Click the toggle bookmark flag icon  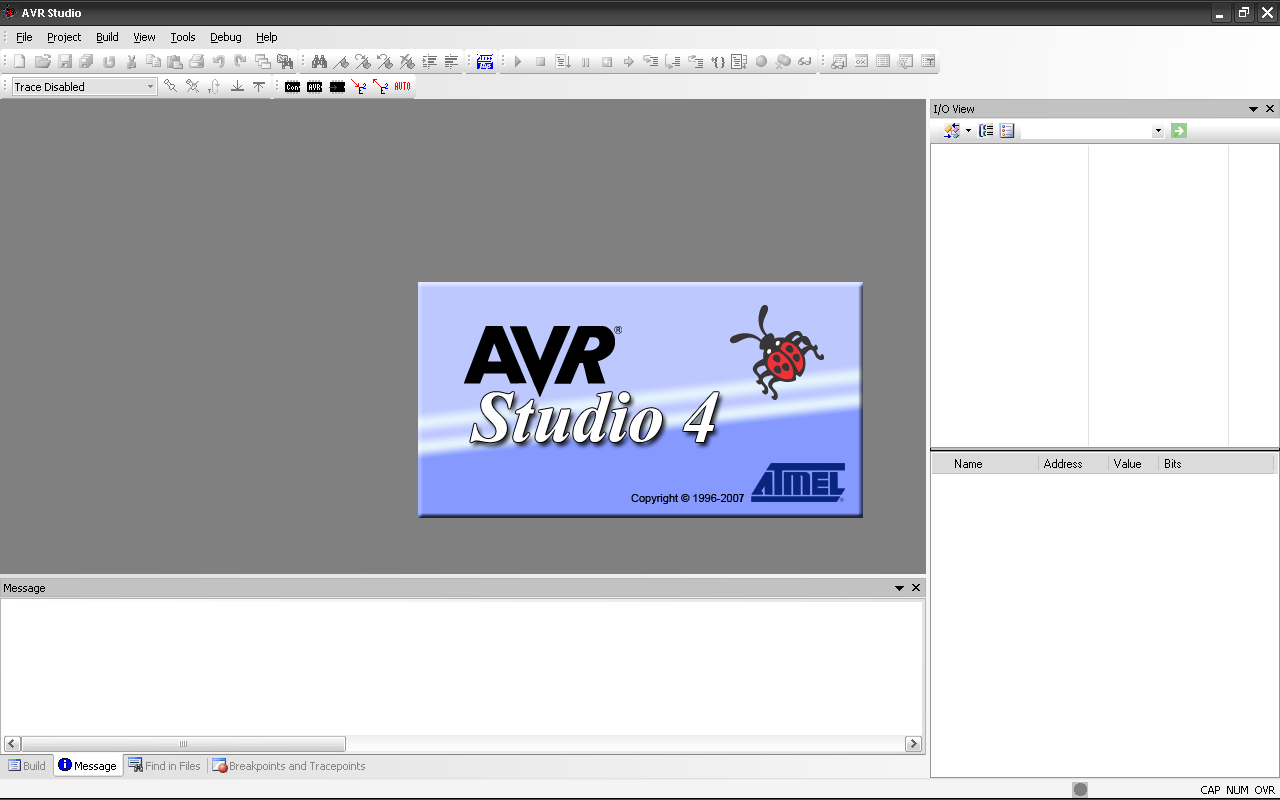(x=341, y=62)
